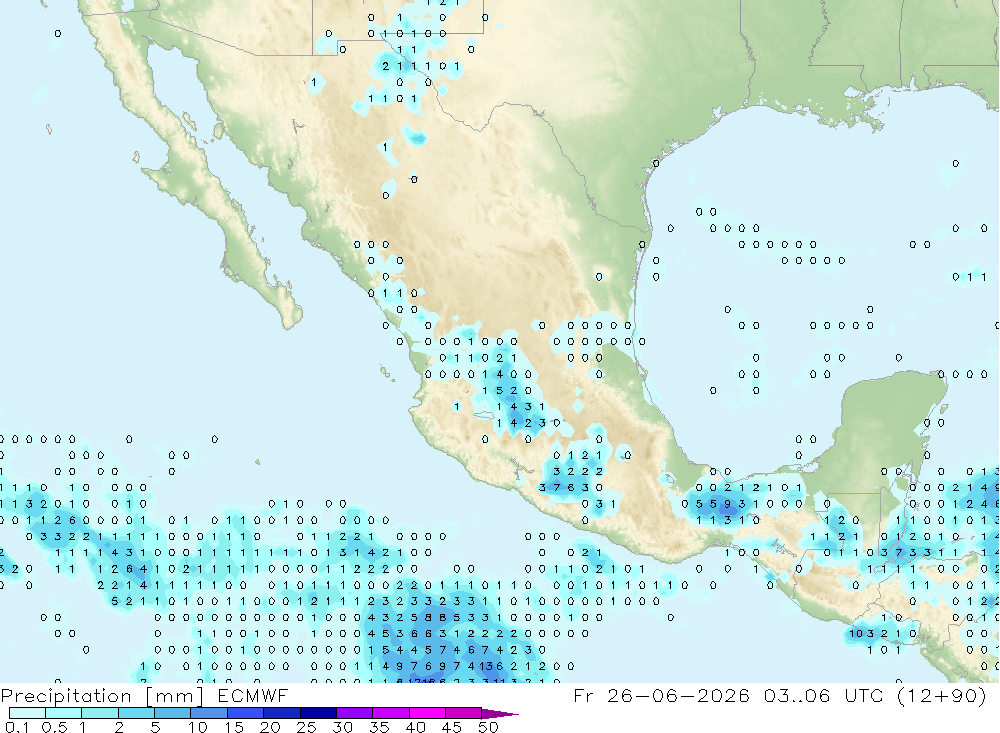Click the 25–30 mm navy legend swatch
The height and width of the screenshot is (733, 1000).
(318, 713)
